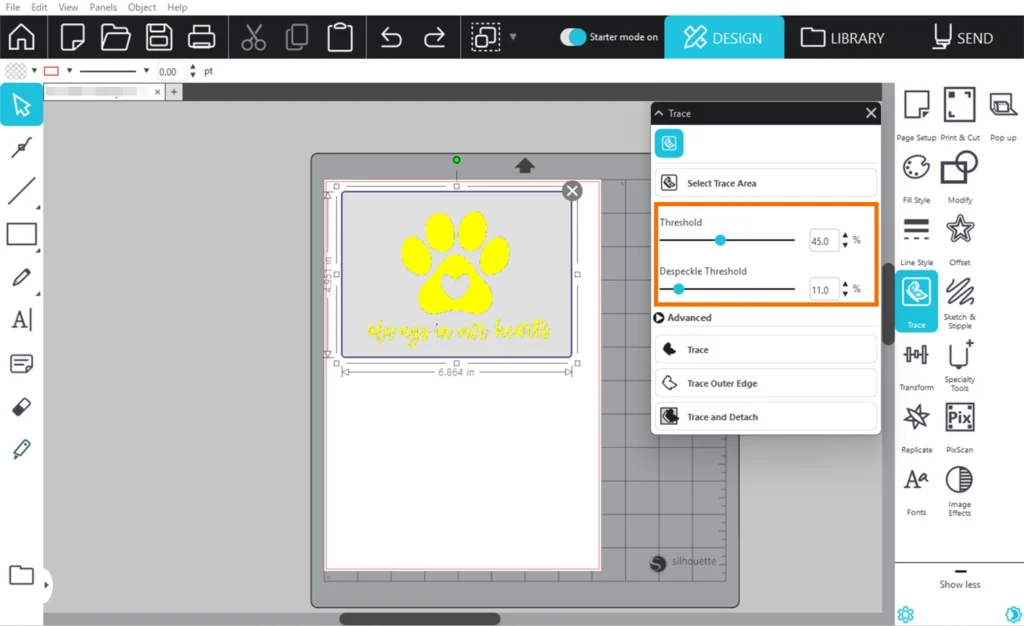Image resolution: width=1024 pixels, height=626 pixels.
Task: Collapse the Trace panel with chevron
Action: tap(660, 114)
